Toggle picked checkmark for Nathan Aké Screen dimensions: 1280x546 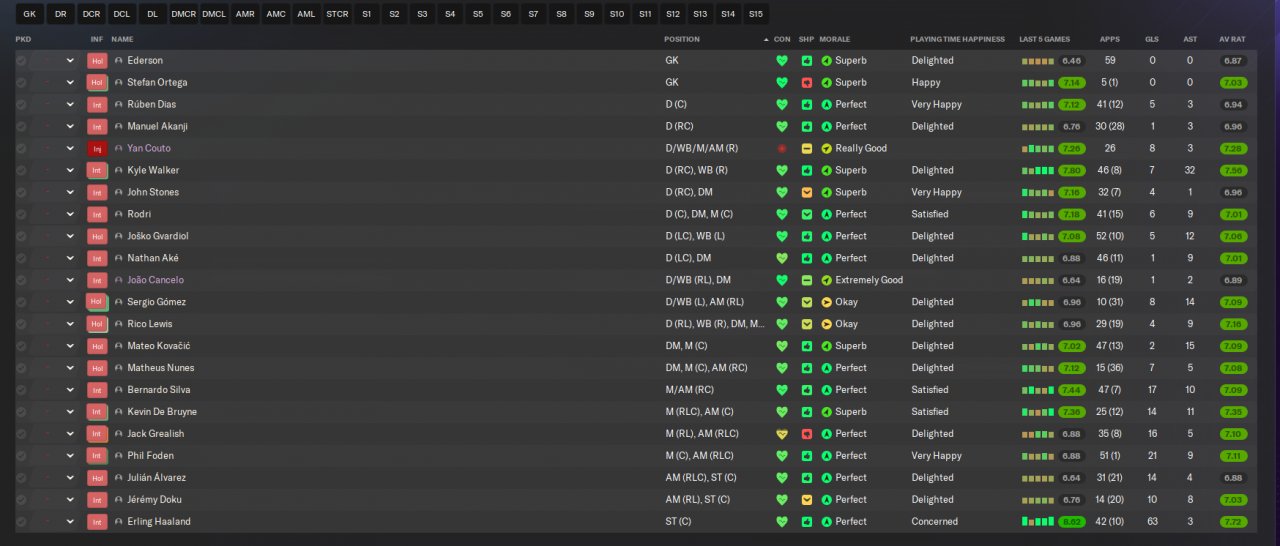[x=21, y=258]
